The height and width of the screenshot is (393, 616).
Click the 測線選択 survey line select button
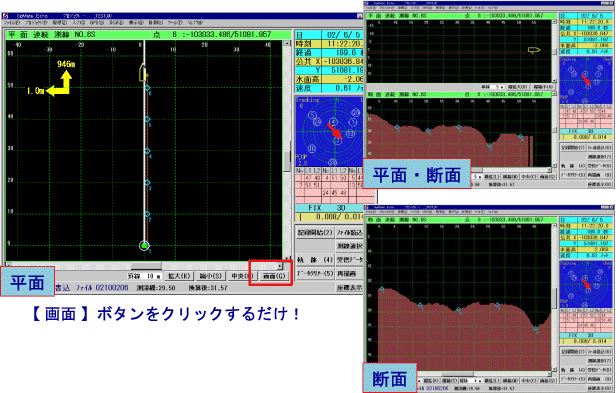(349, 246)
